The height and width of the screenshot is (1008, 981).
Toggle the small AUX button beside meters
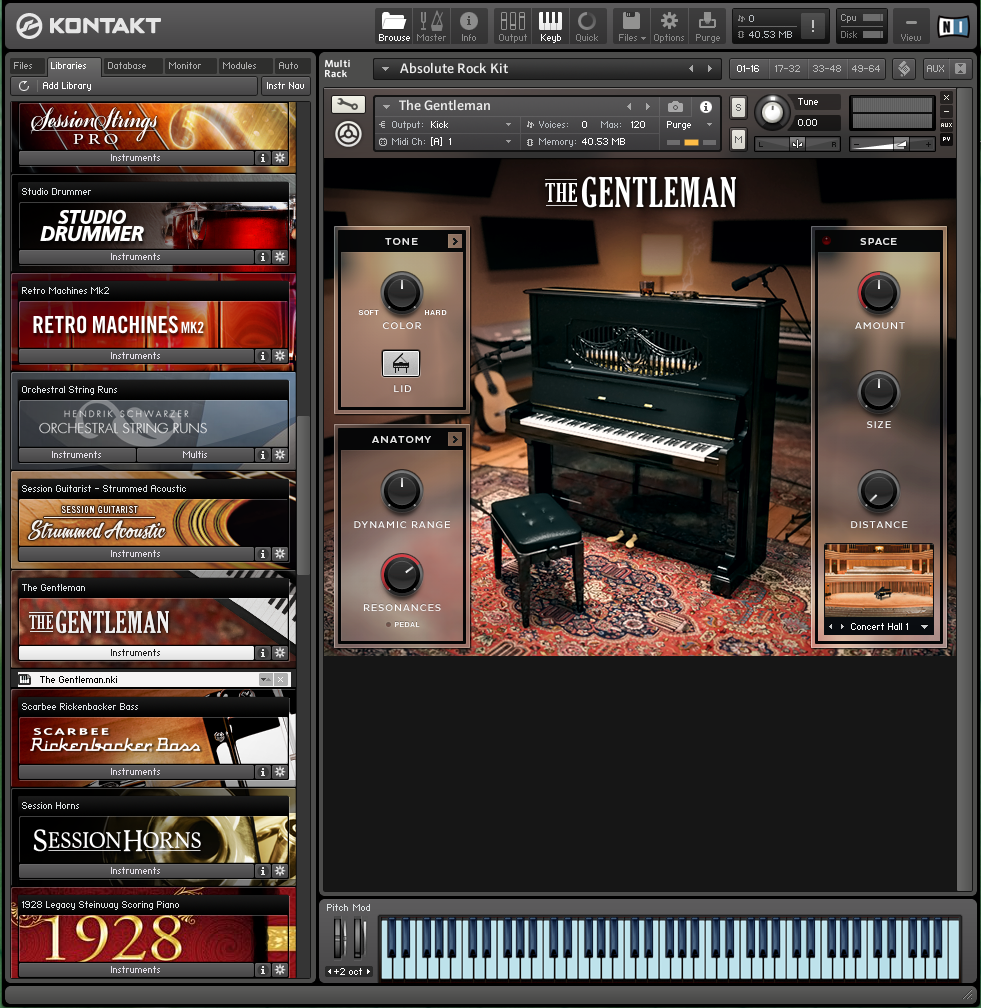946,125
